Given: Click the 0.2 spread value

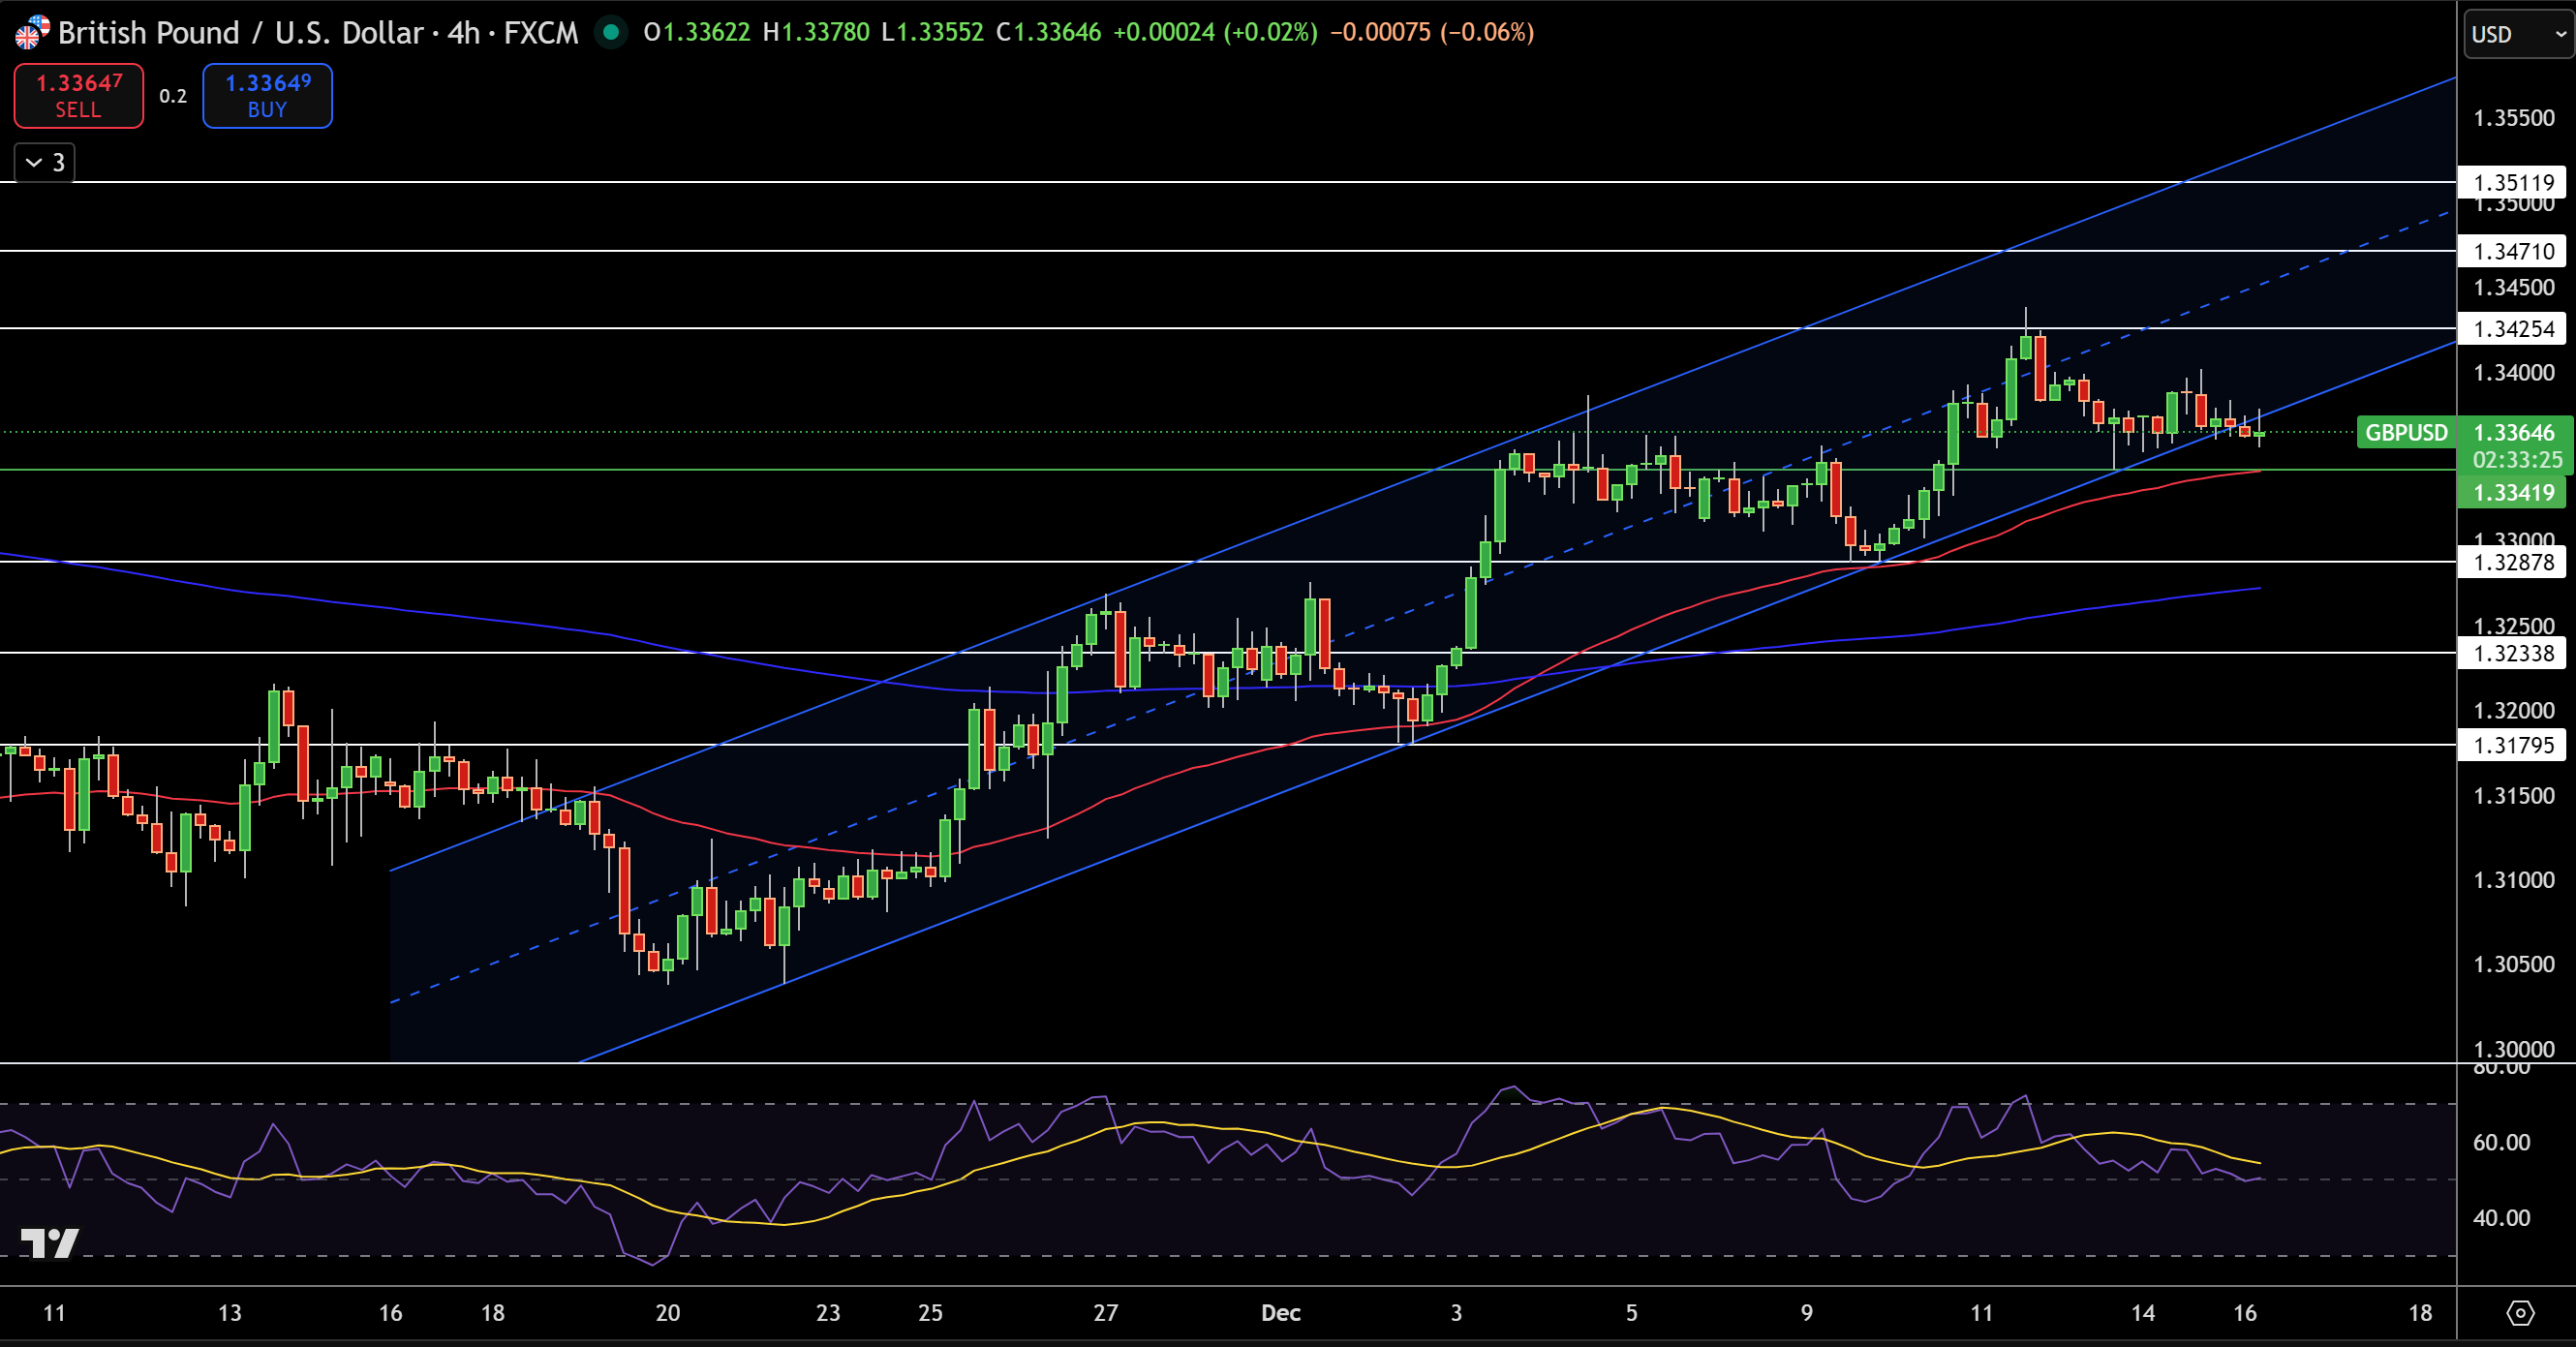Looking at the screenshot, I should coord(172,96).
